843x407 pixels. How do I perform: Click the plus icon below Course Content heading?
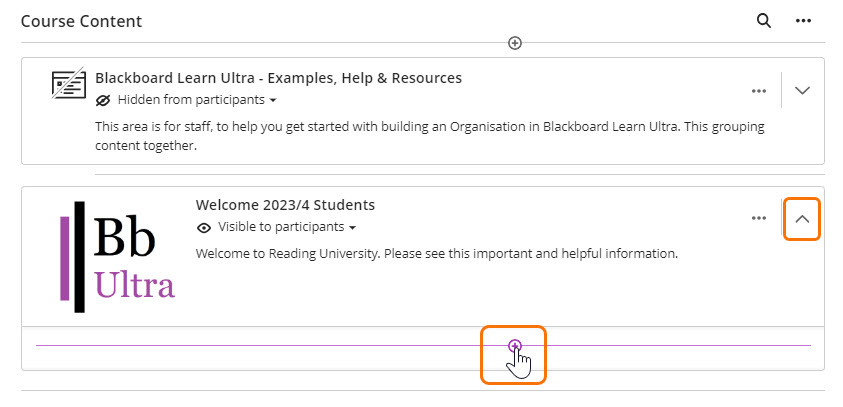[515, 43]
